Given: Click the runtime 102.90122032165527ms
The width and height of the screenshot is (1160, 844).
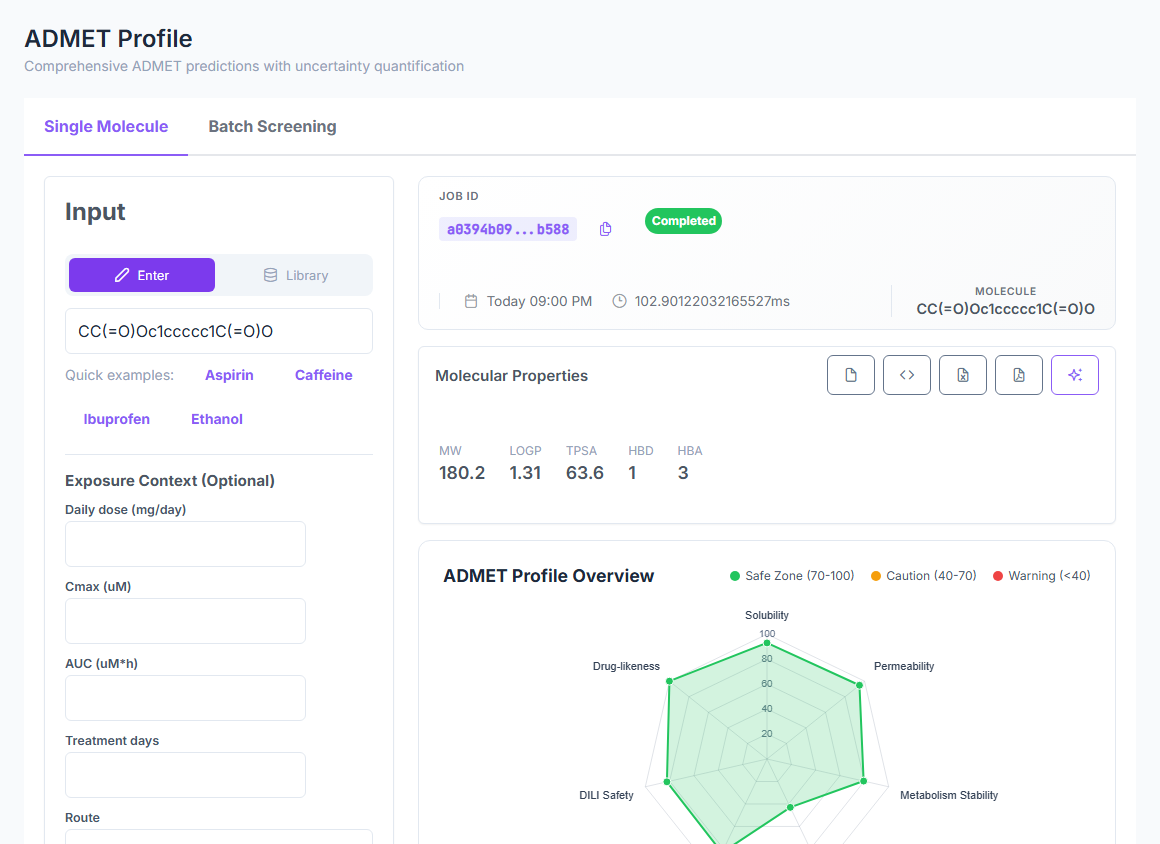Looking at the screenshot, I should pyautogui.click(x=712, y=301).
